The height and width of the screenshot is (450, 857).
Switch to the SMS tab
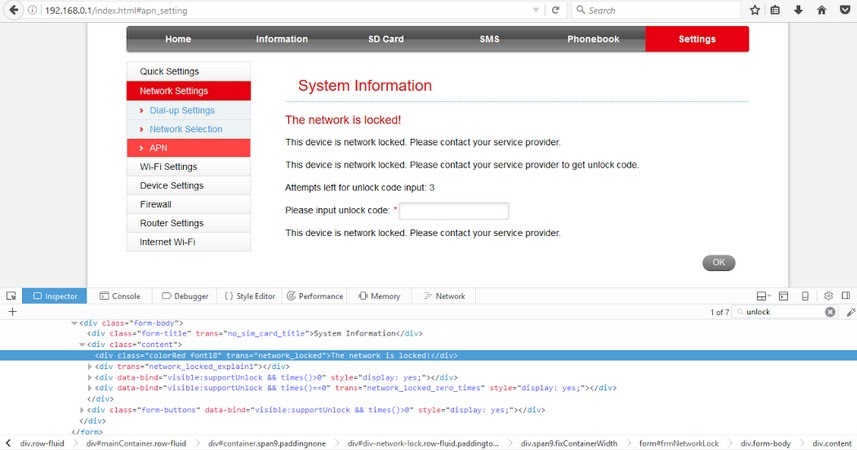[x=489, y=39]
